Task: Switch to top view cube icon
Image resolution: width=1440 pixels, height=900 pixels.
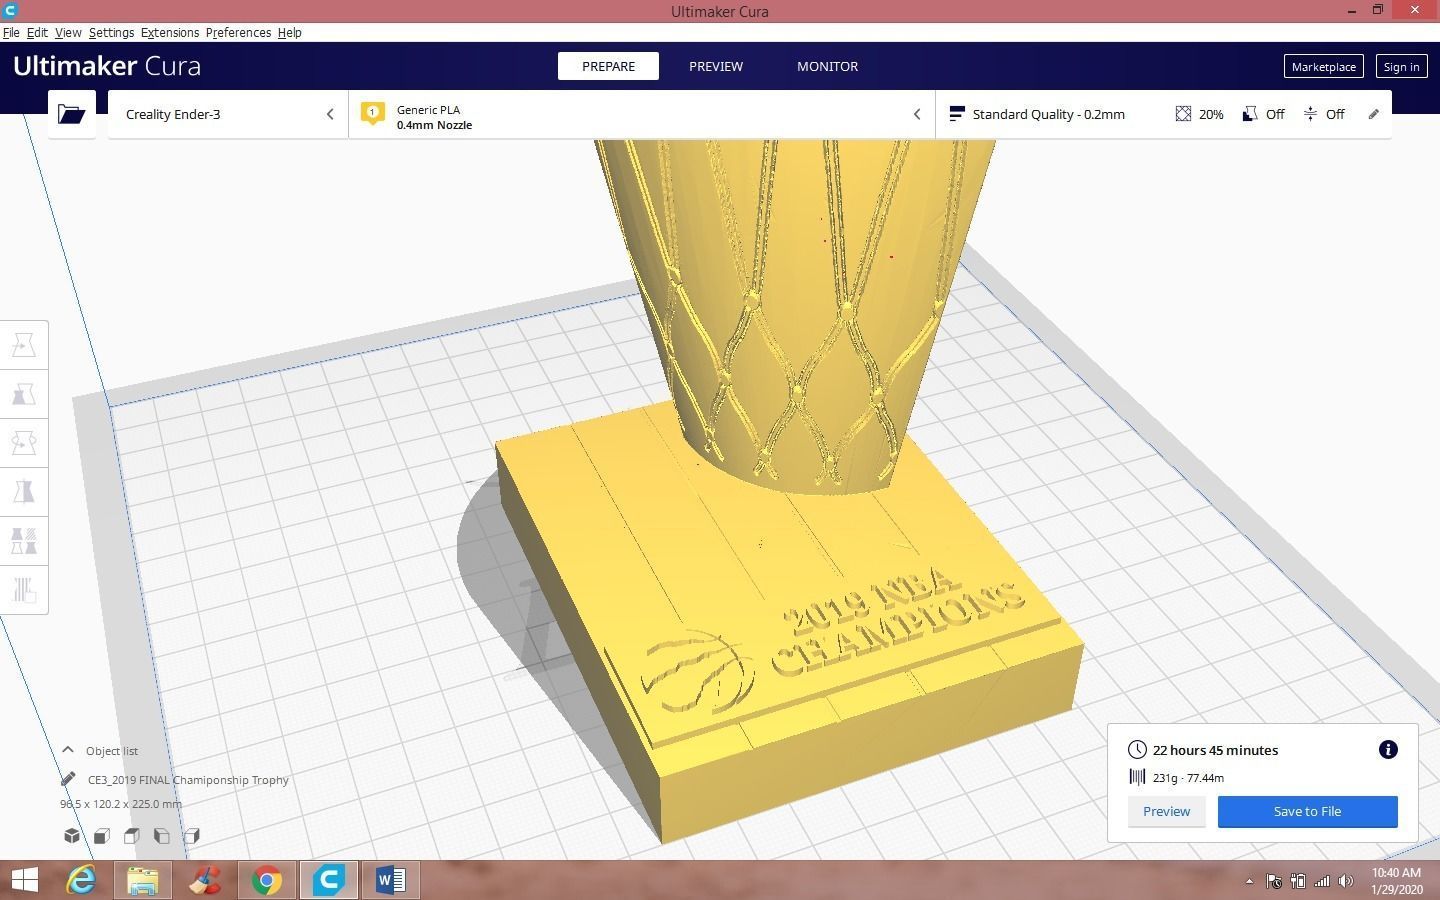Action: click(132, 835)
